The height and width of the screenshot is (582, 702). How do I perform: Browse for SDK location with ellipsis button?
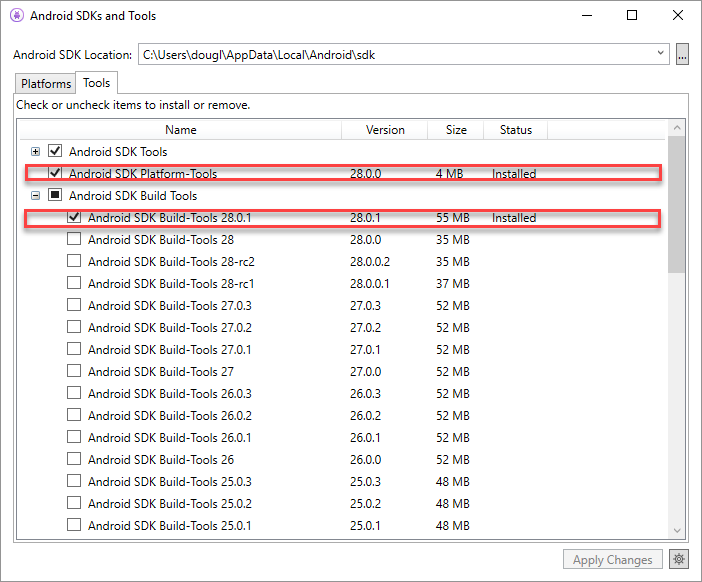coord(682,55)
